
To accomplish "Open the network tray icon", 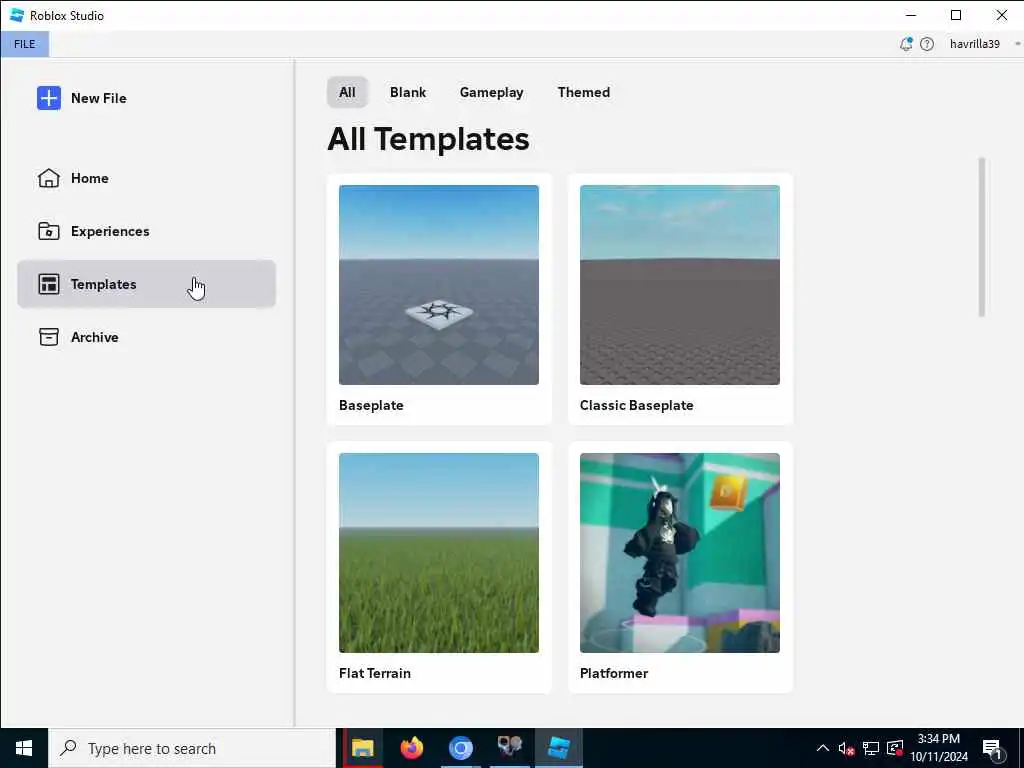I will click(871, 748).
